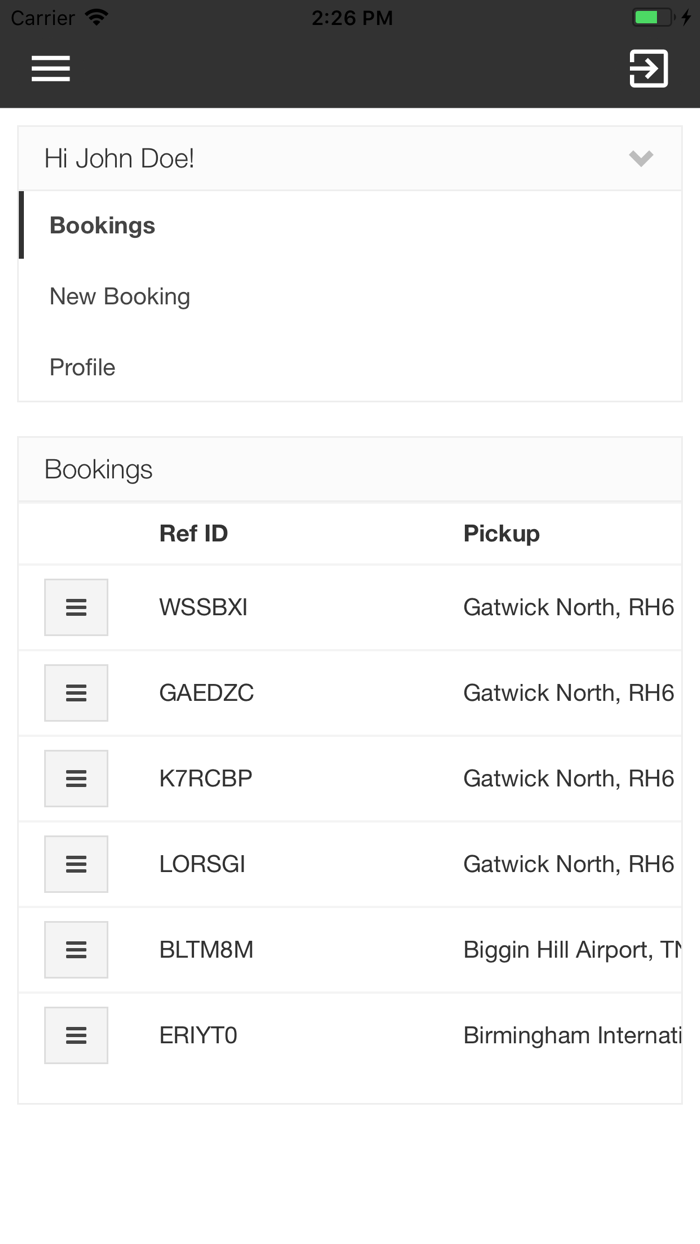
Task: Click the Ref ID column header
Action: coord(194,534)
